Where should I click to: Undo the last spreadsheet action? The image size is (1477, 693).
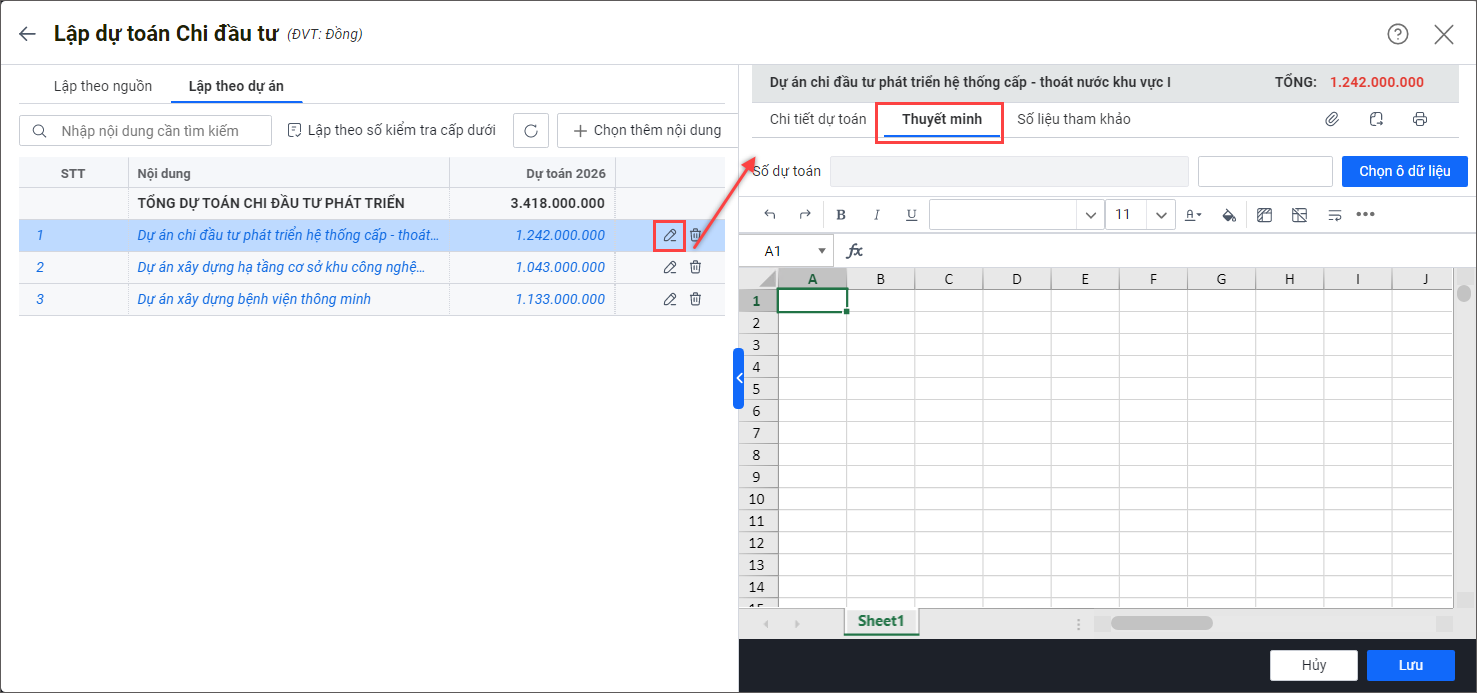769,215
